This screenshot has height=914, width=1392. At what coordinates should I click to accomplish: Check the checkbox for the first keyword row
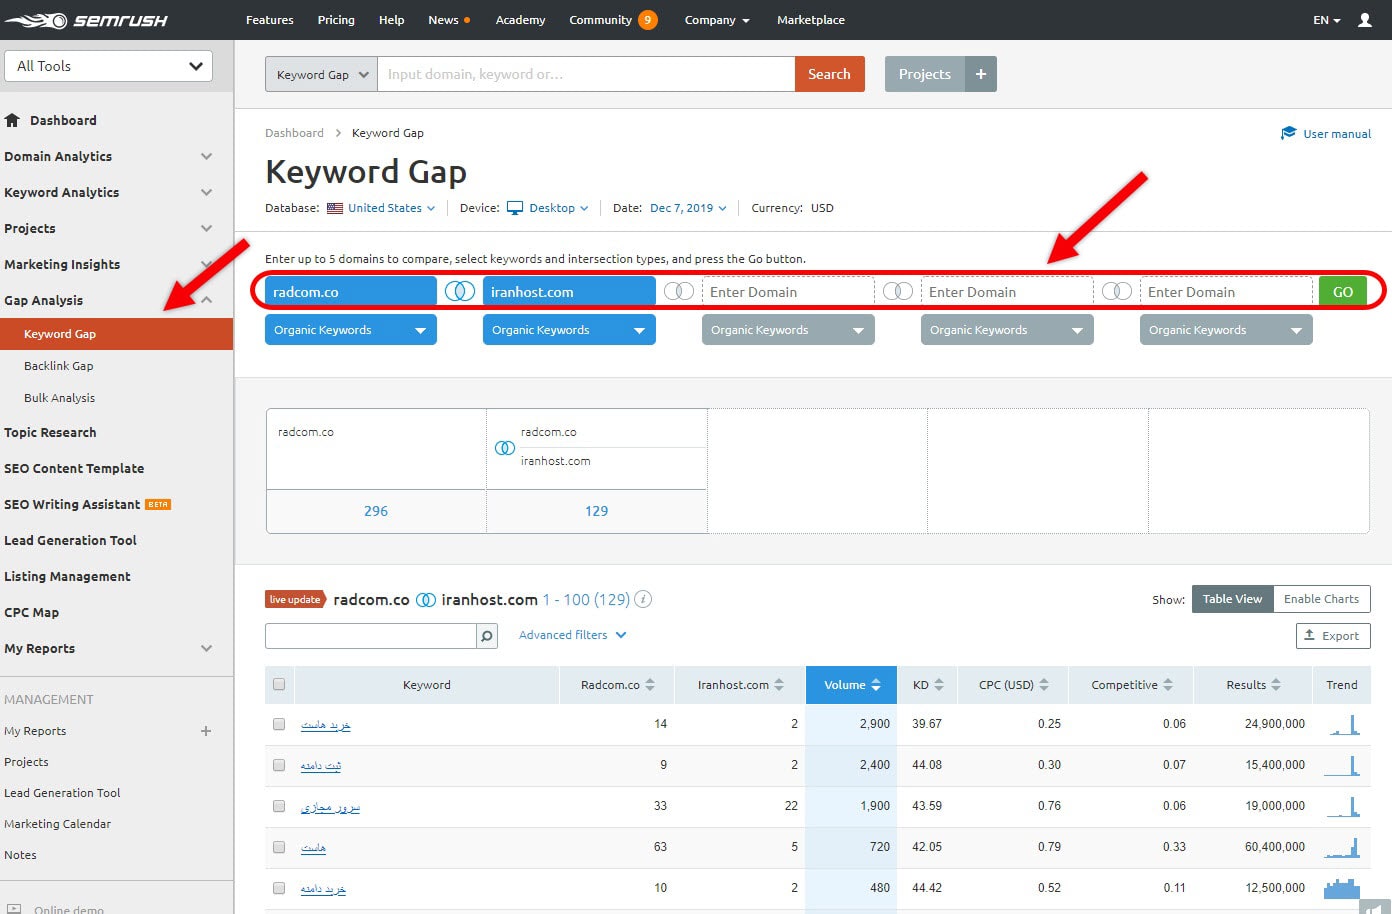coord(279,724)
